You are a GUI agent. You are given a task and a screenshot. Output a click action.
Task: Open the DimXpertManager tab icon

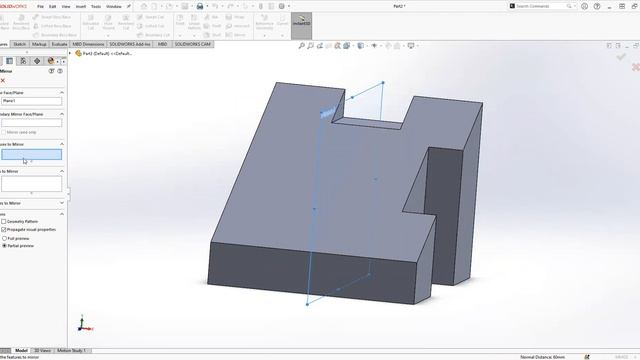coord(37,61)
